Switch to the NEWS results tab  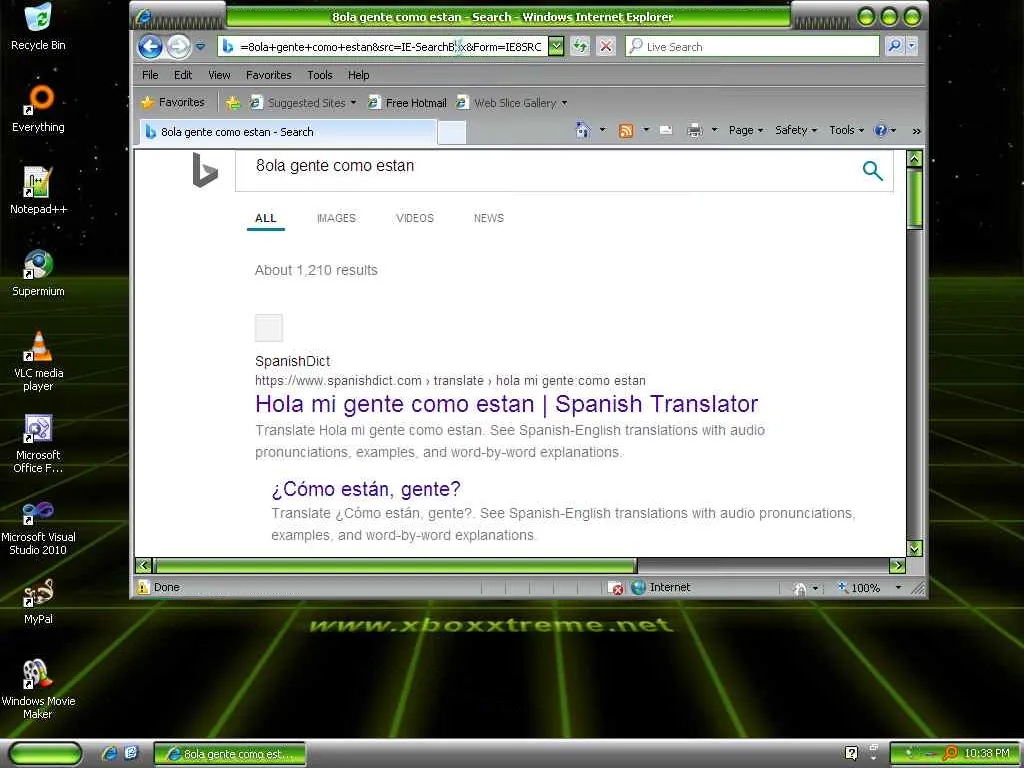tap(489, 218)
